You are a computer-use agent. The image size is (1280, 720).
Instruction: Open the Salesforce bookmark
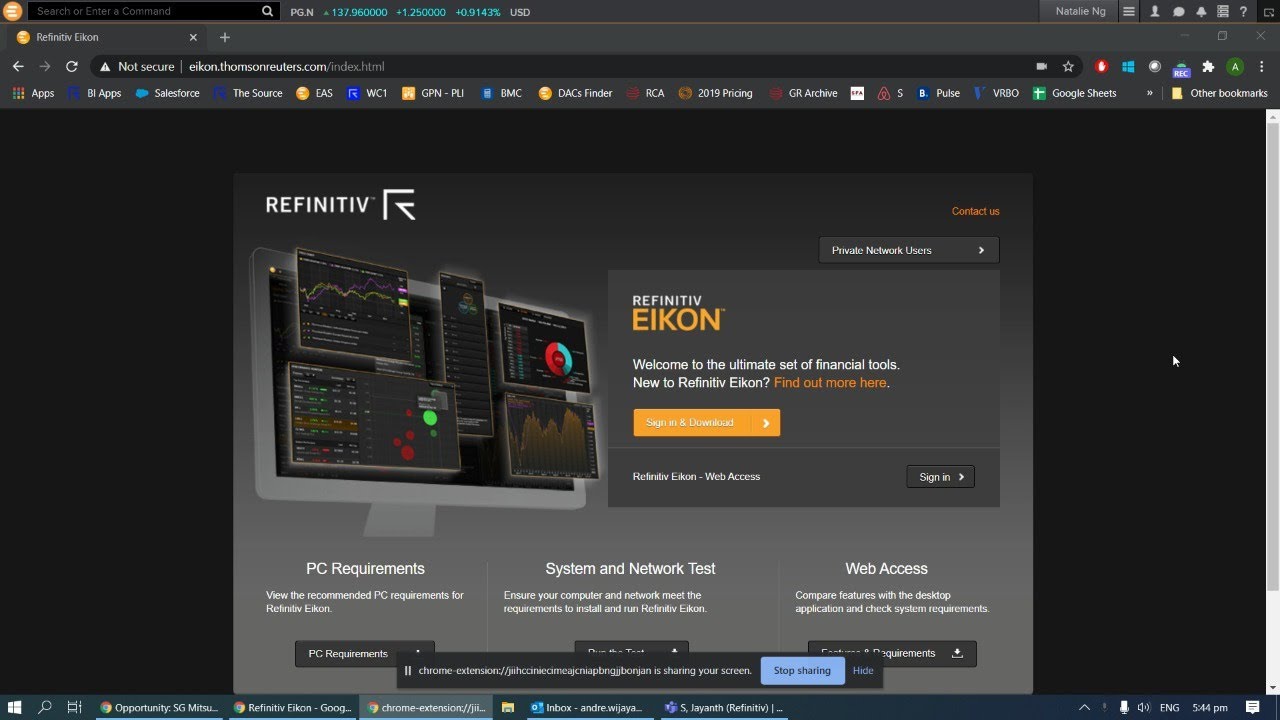pos(167,93)
